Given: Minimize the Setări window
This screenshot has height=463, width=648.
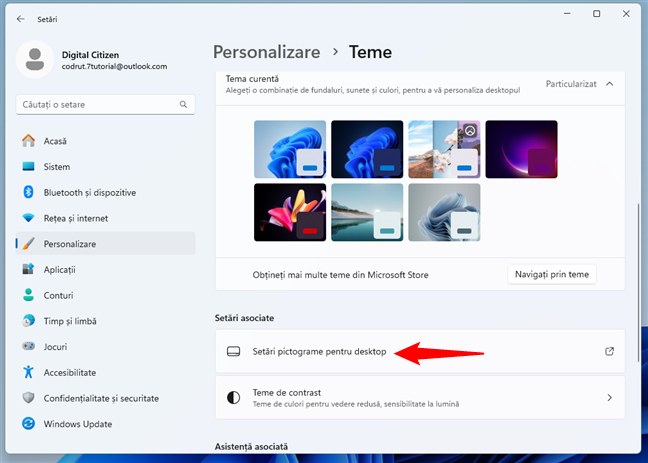Looking at the screenshot, I should click(x=567, y=14).
